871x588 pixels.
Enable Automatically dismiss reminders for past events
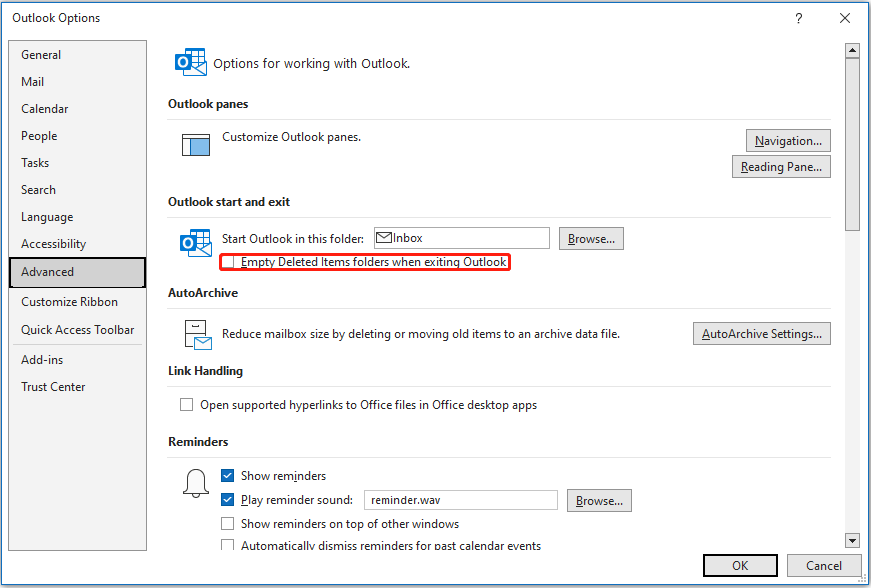point(227,545)
